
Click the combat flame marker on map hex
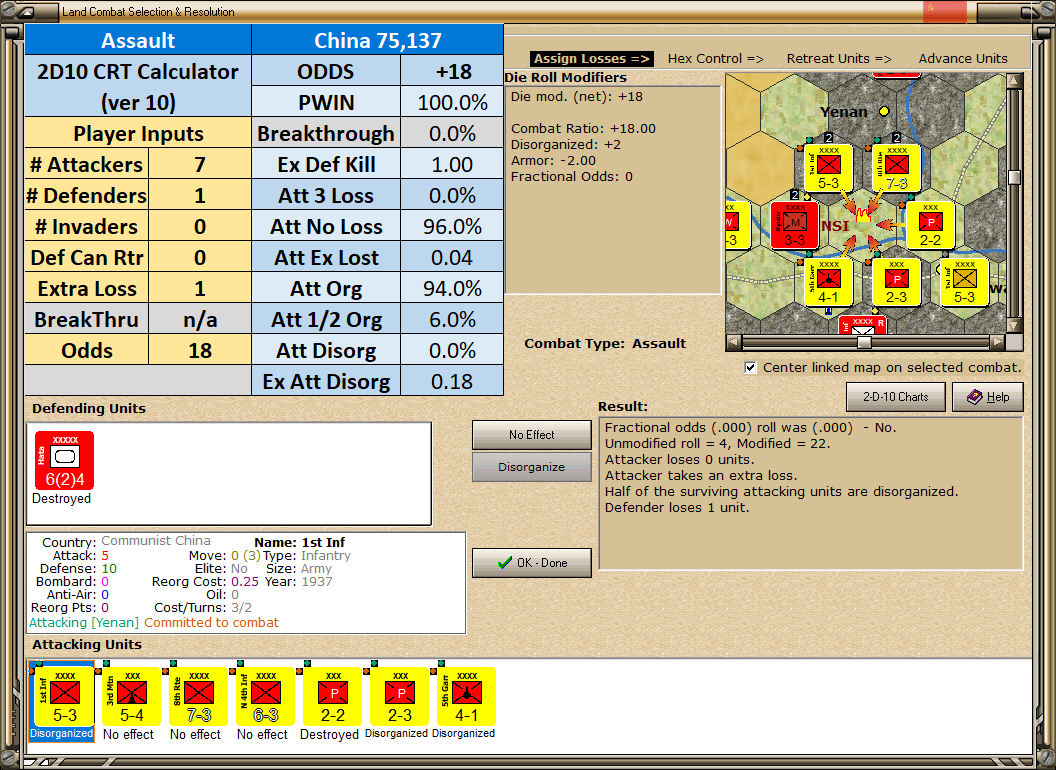[x=863, y=216]
